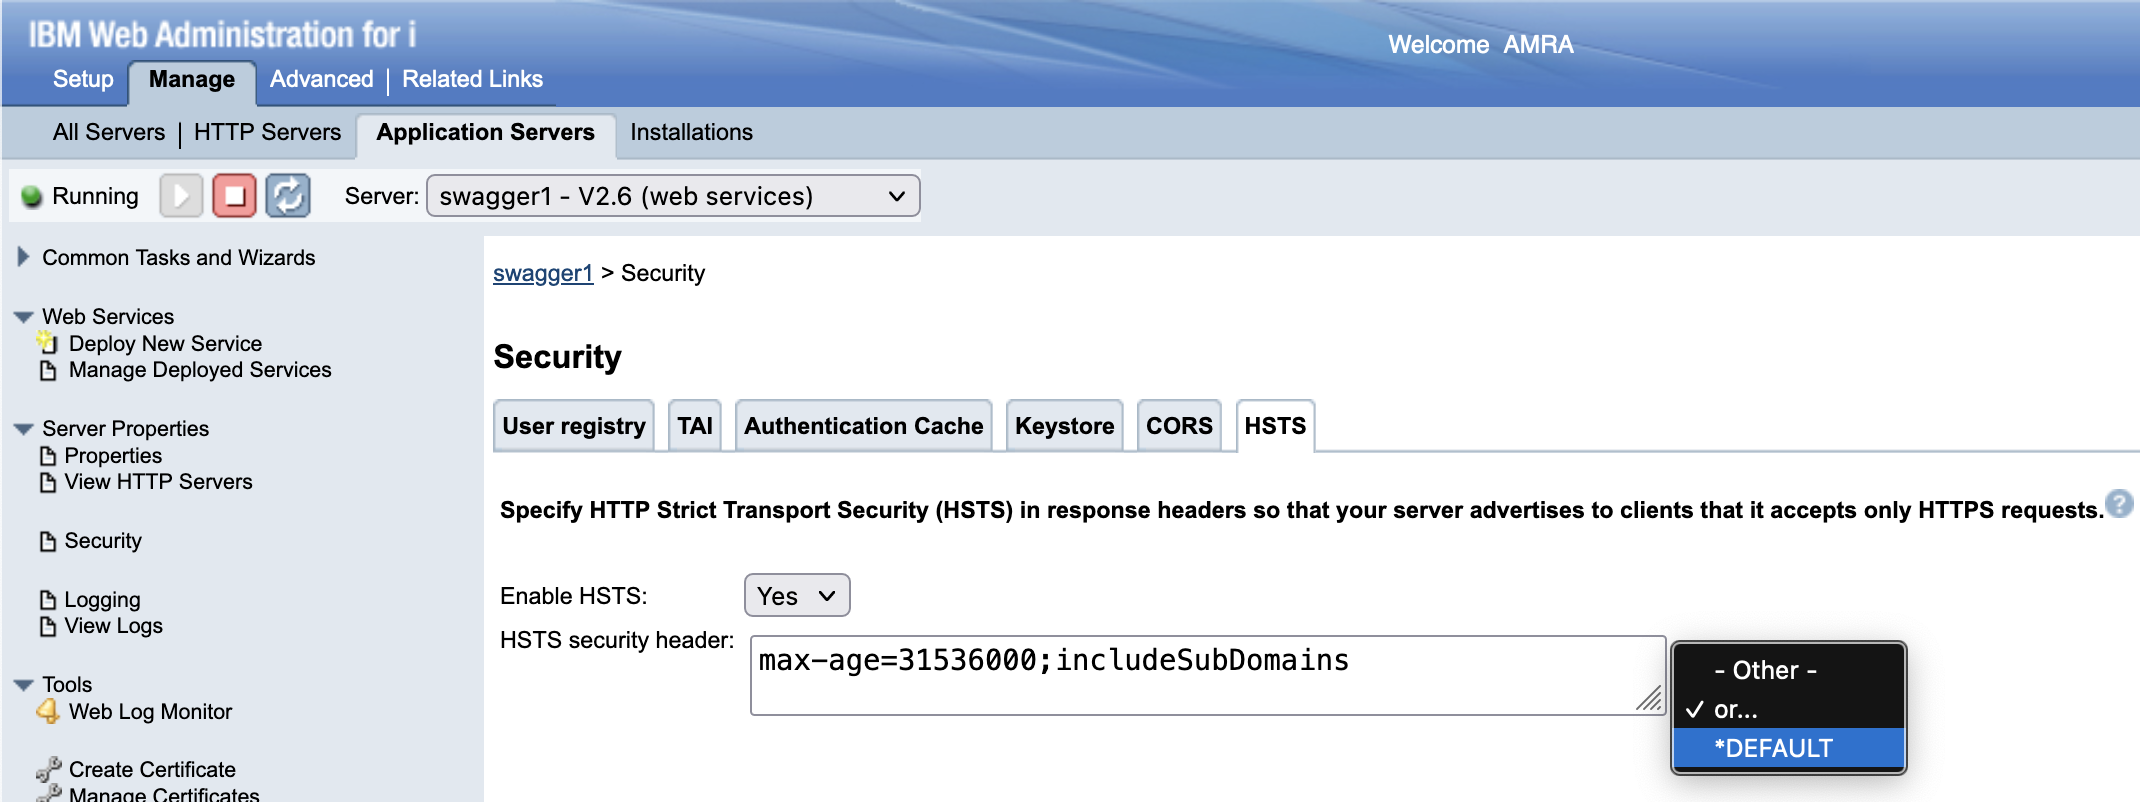Viewport: 2140px width, 802px height.
Task: Collapse the Tools section
Action: [24, 685]
